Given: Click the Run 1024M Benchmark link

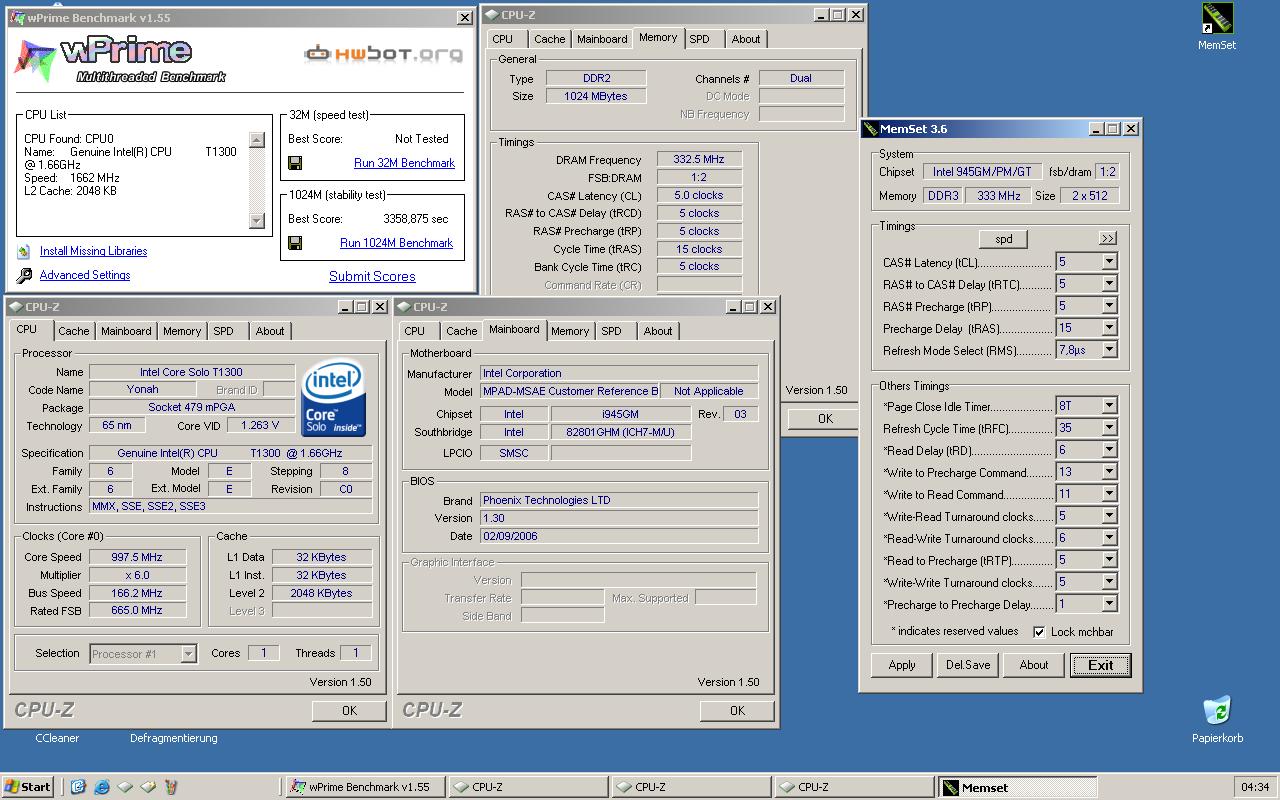Looking at the screenshot, I should pyautogui.click(x=396, y=243).
